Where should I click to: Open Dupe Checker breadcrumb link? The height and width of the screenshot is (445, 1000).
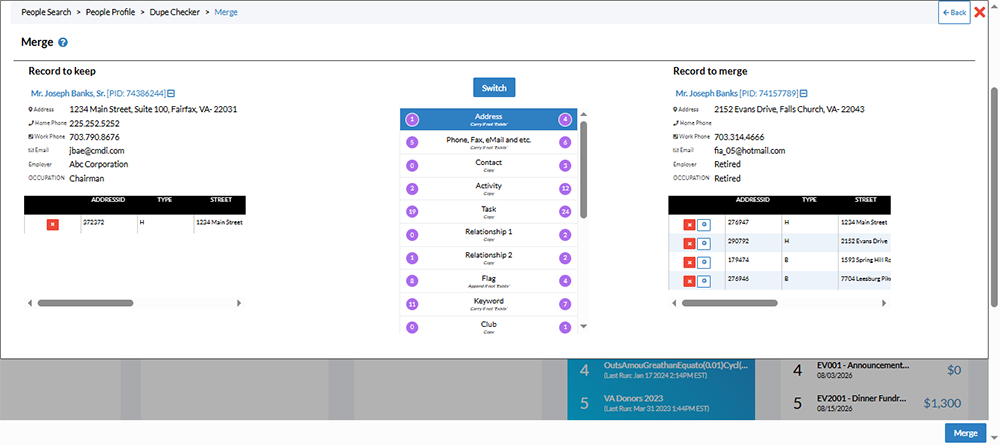[174, 12]
